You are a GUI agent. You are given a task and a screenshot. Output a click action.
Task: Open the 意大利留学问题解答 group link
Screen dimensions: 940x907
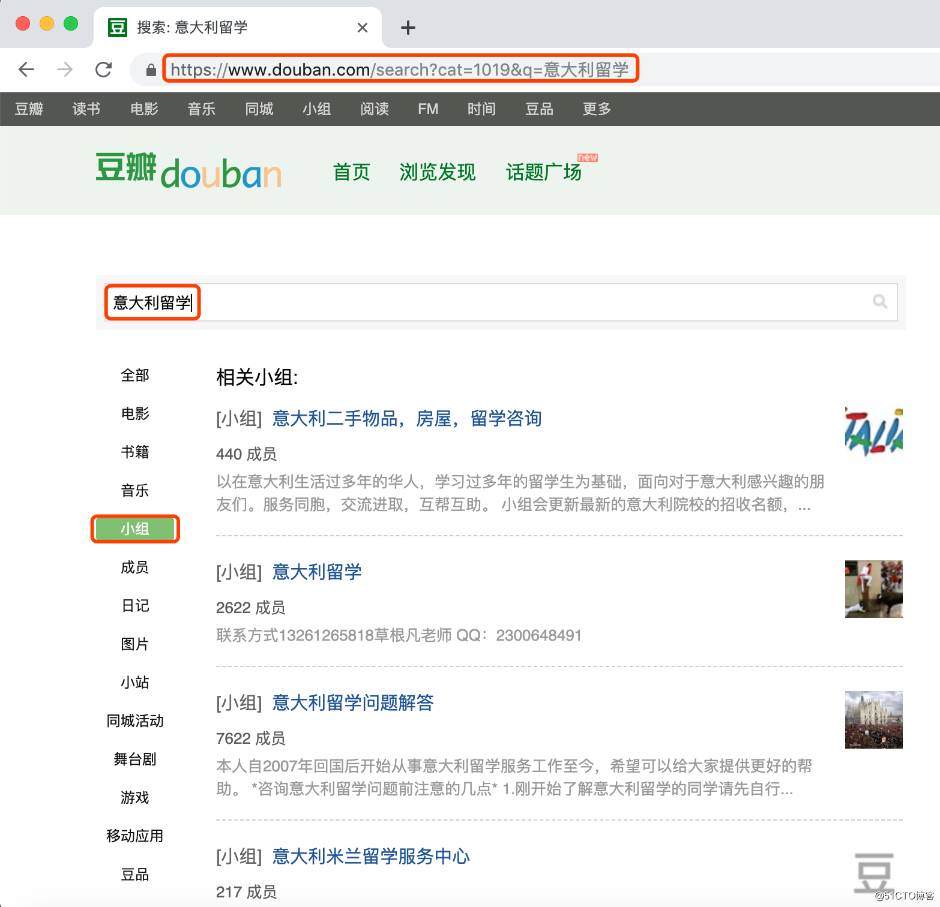[x=353, y=703]
